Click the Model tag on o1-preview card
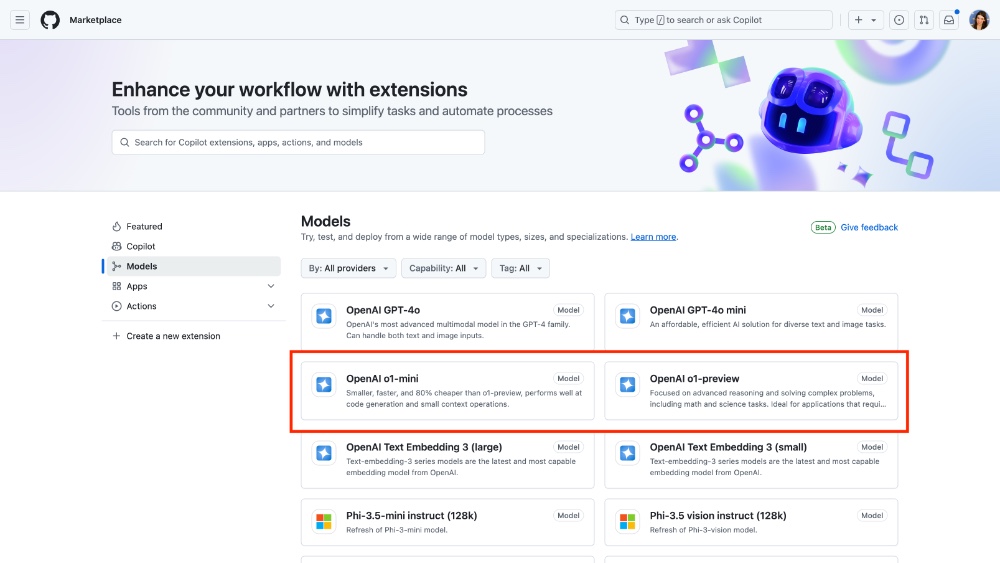 (x=872, y=379)
